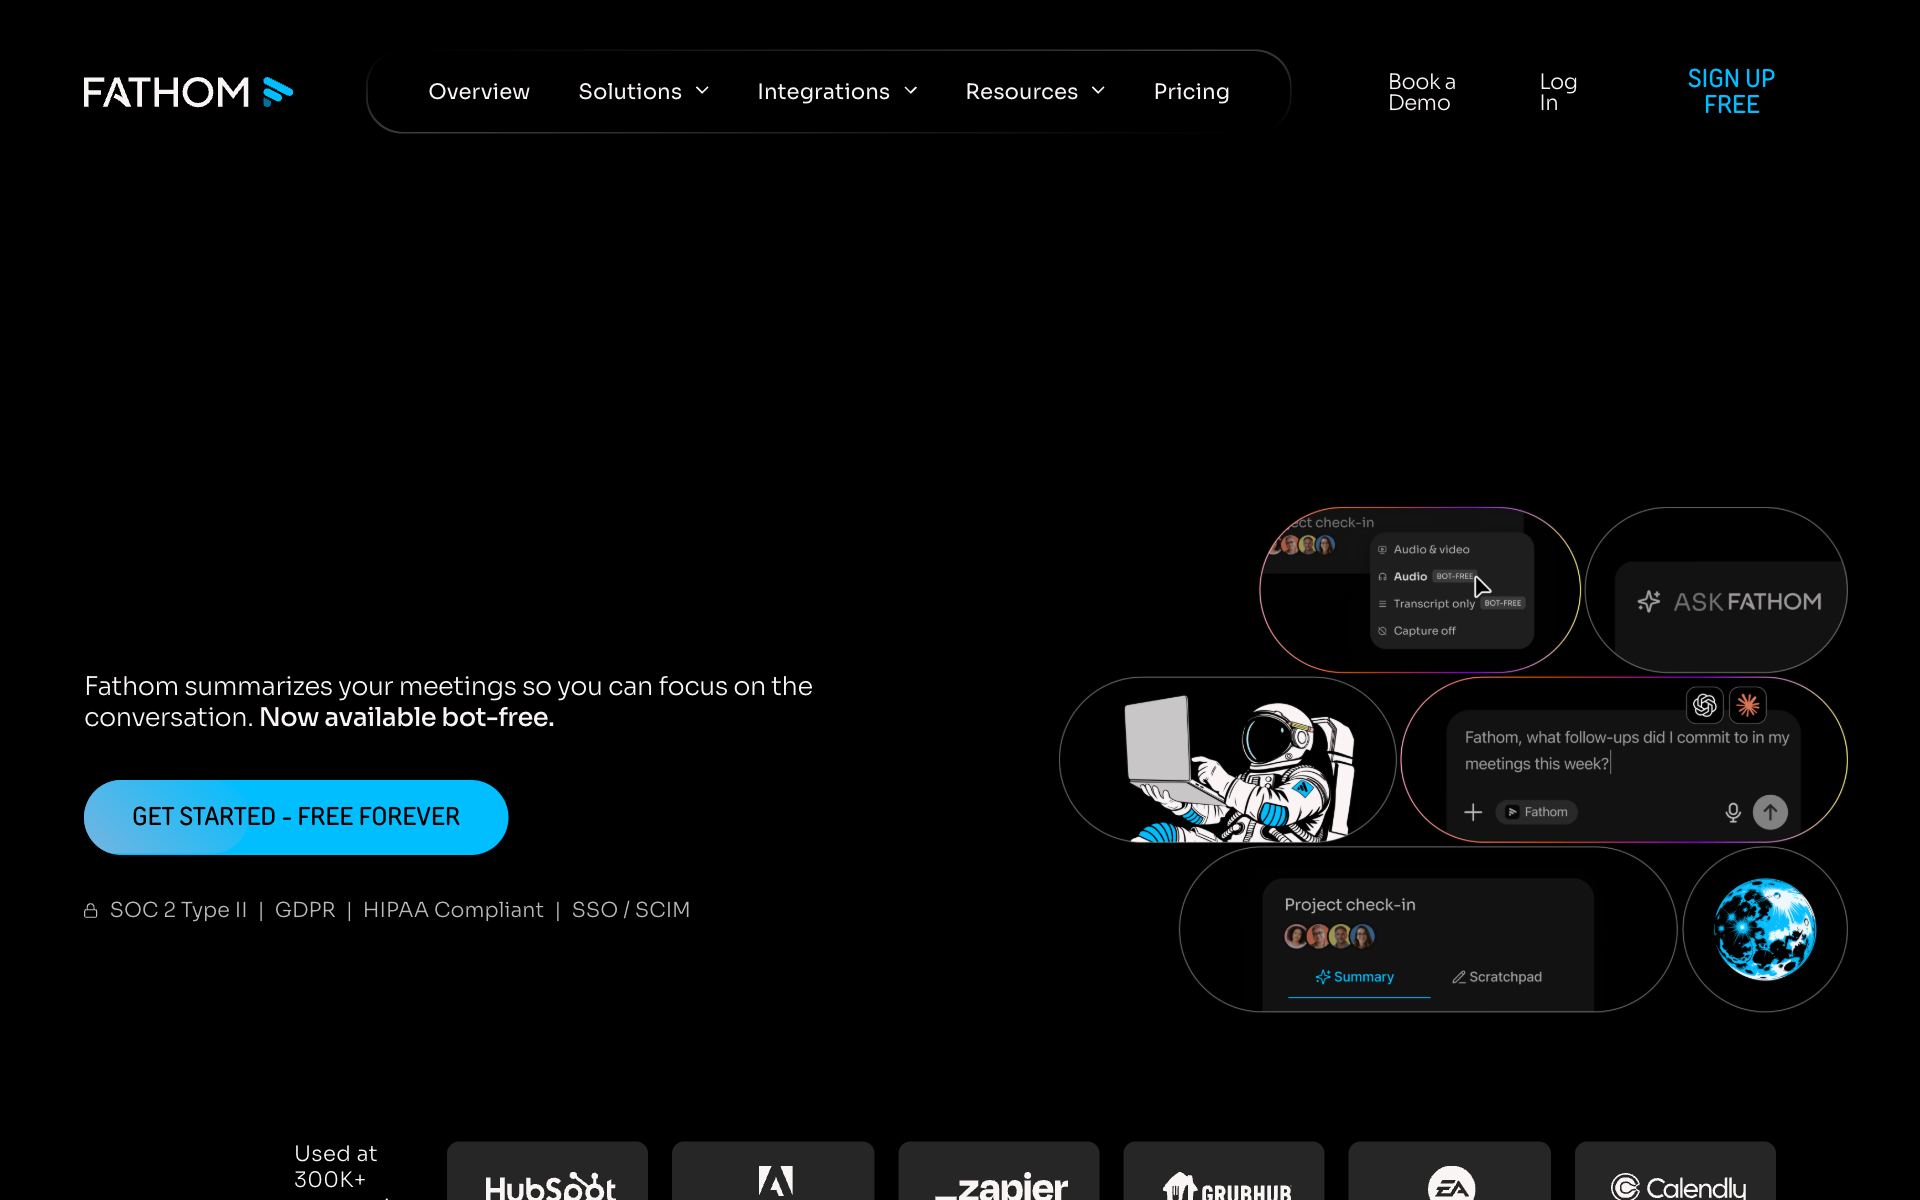Click the send arrow button in chat
The image size is (1920, 1200).
point(1770,812)
